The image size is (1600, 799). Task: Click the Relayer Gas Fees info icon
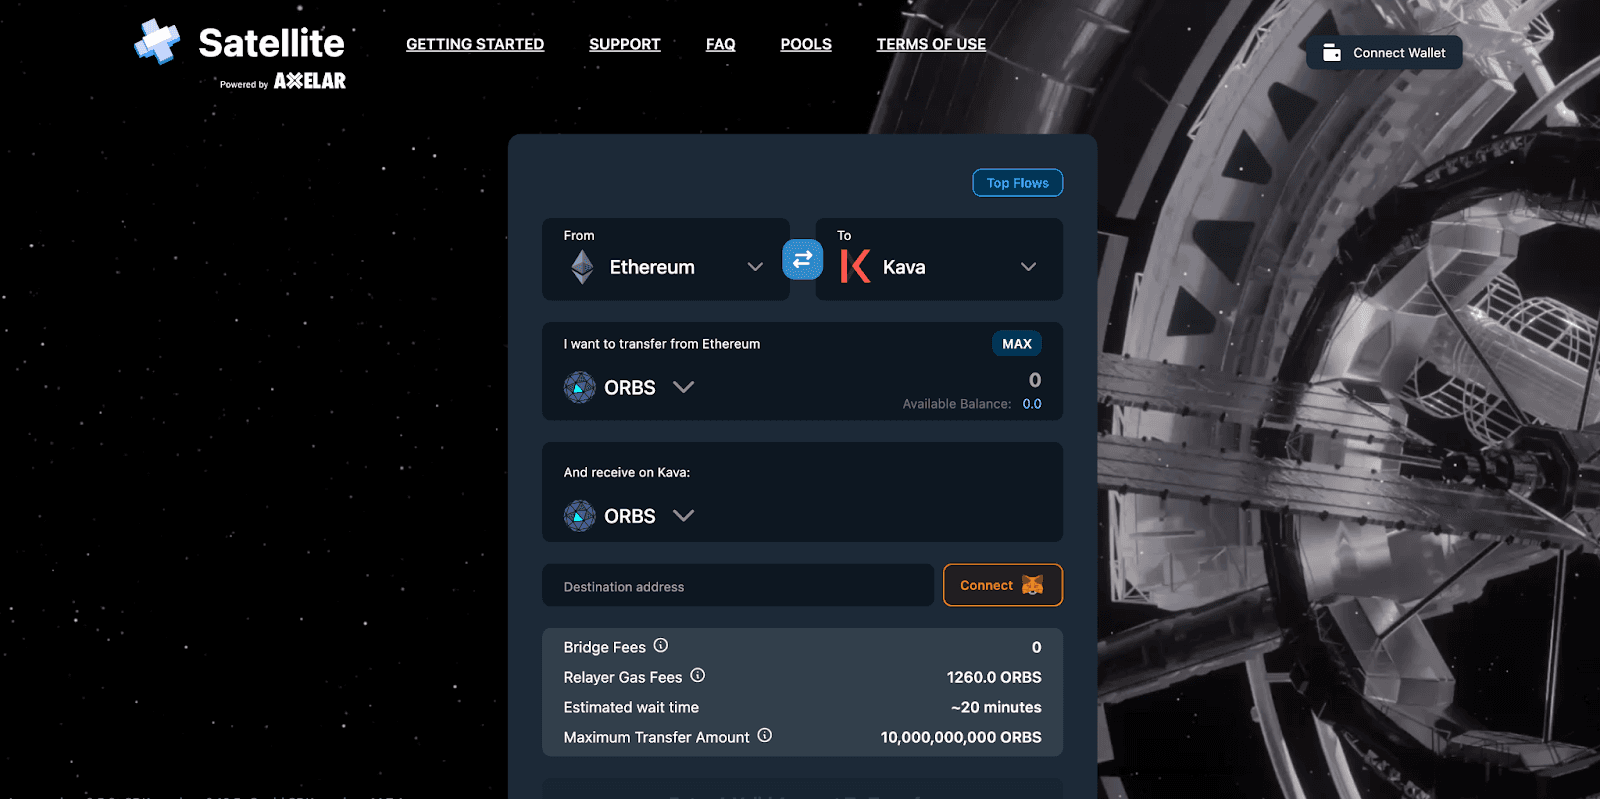[x=698, y=676]
